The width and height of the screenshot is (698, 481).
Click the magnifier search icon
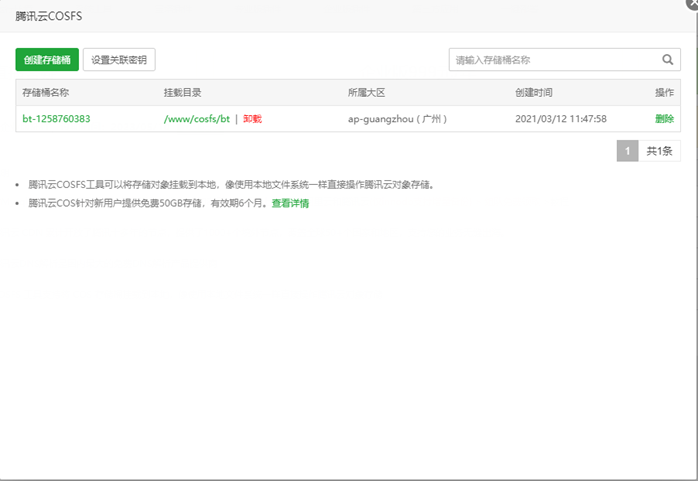667,60
